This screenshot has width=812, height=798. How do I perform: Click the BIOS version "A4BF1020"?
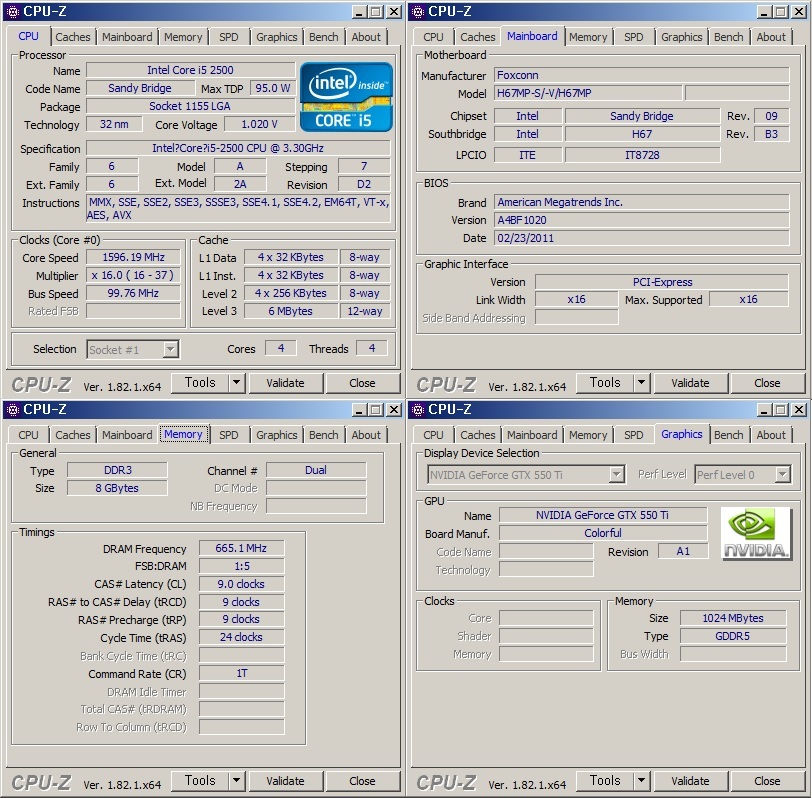click(x=641, y=220)
